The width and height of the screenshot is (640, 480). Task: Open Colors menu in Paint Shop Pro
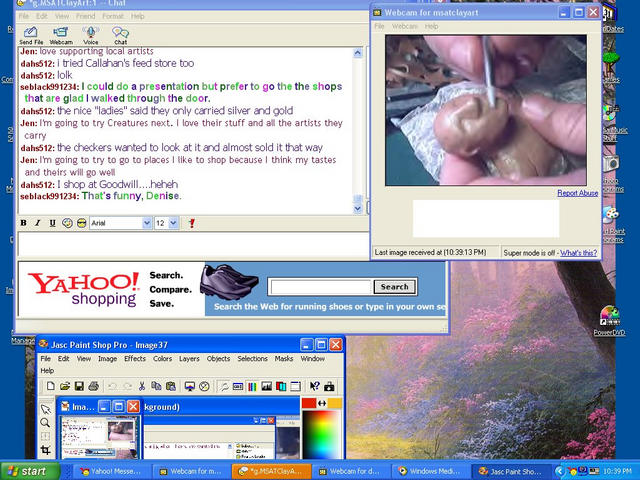(x=162, y=359)
